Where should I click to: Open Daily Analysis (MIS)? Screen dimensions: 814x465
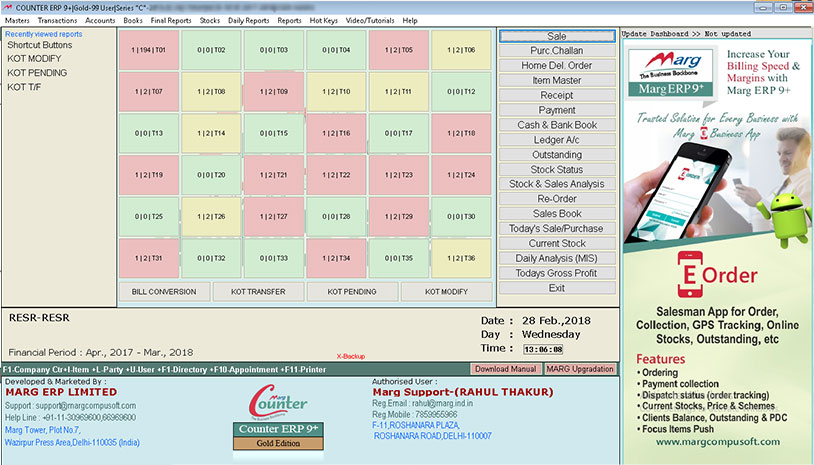[557, 258]
